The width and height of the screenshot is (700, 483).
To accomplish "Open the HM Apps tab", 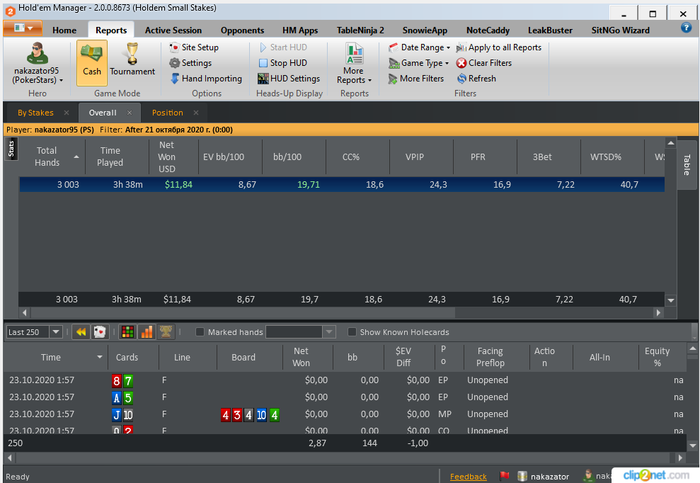I will tap(300, 30).
